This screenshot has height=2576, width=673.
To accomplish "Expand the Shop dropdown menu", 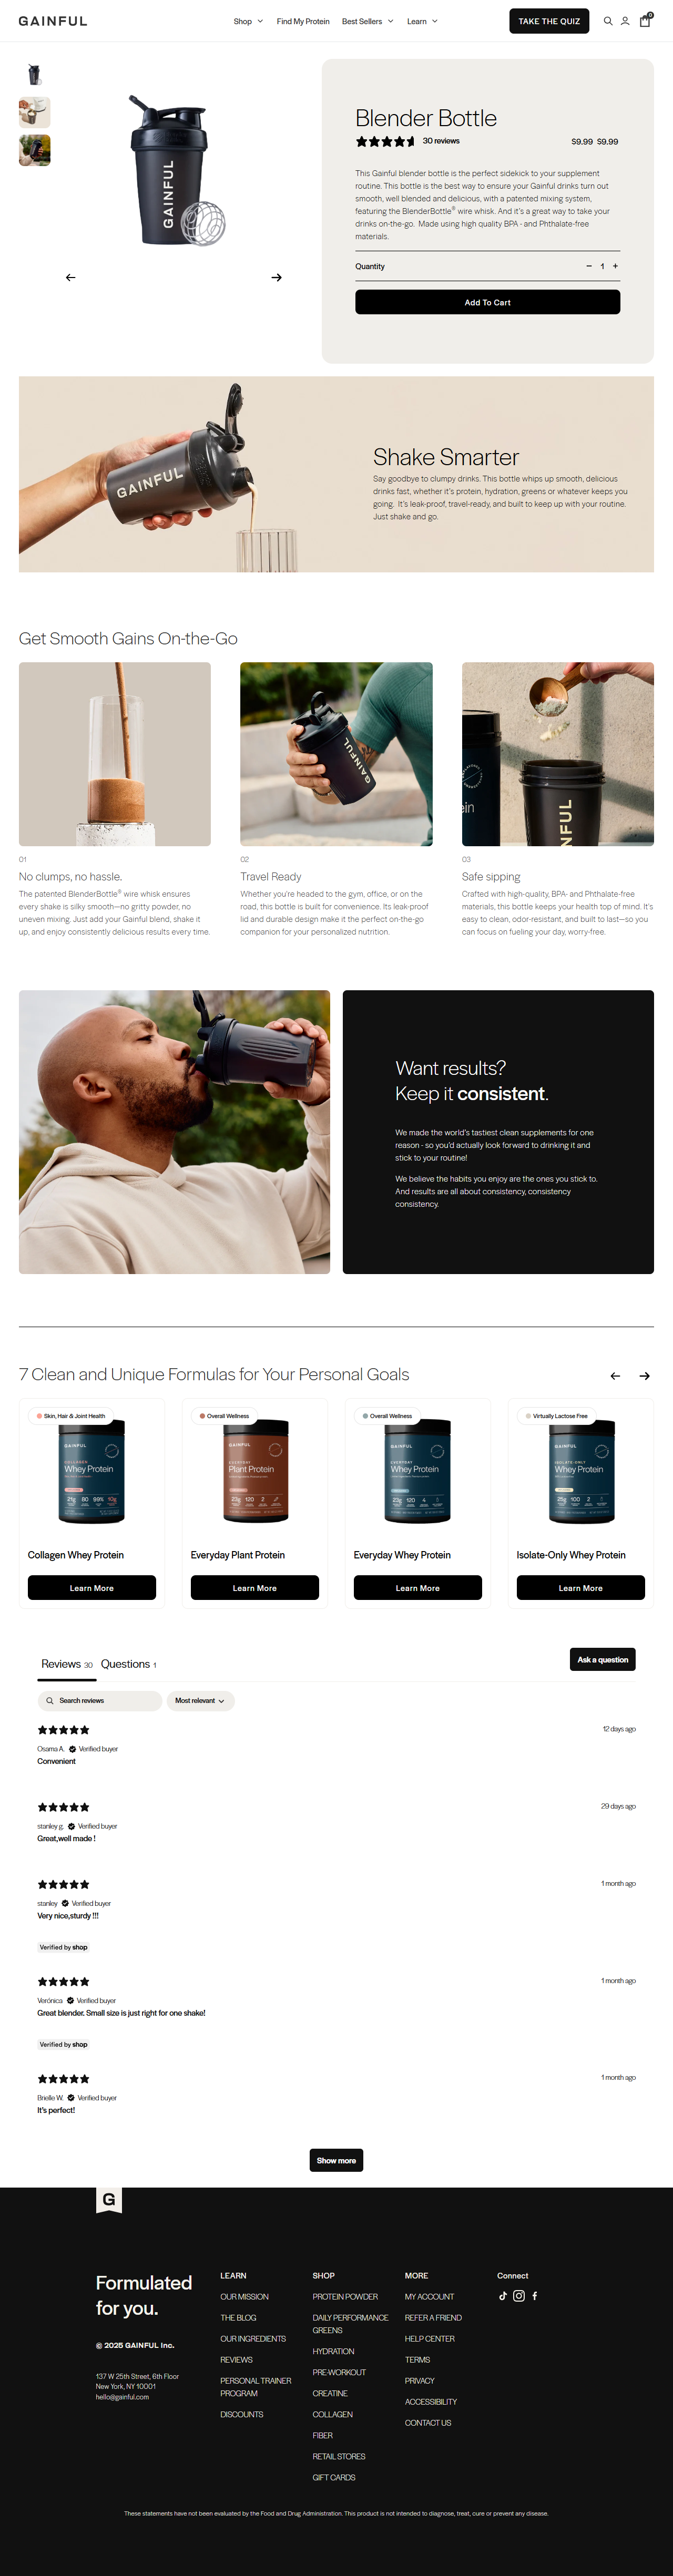I will pos(248,21).
